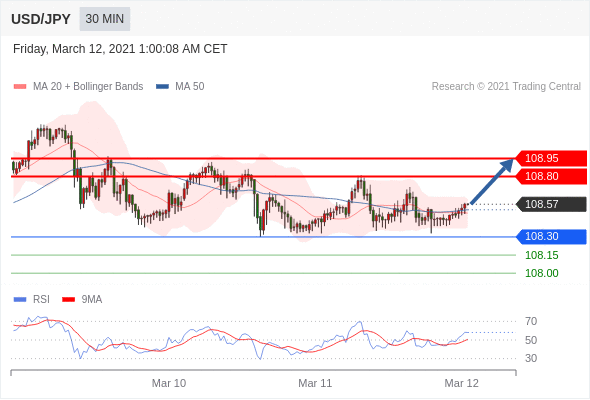Screen dimensions: 590x400
Task: Click the 108.00 green support level label
Action: pos(541,273)
